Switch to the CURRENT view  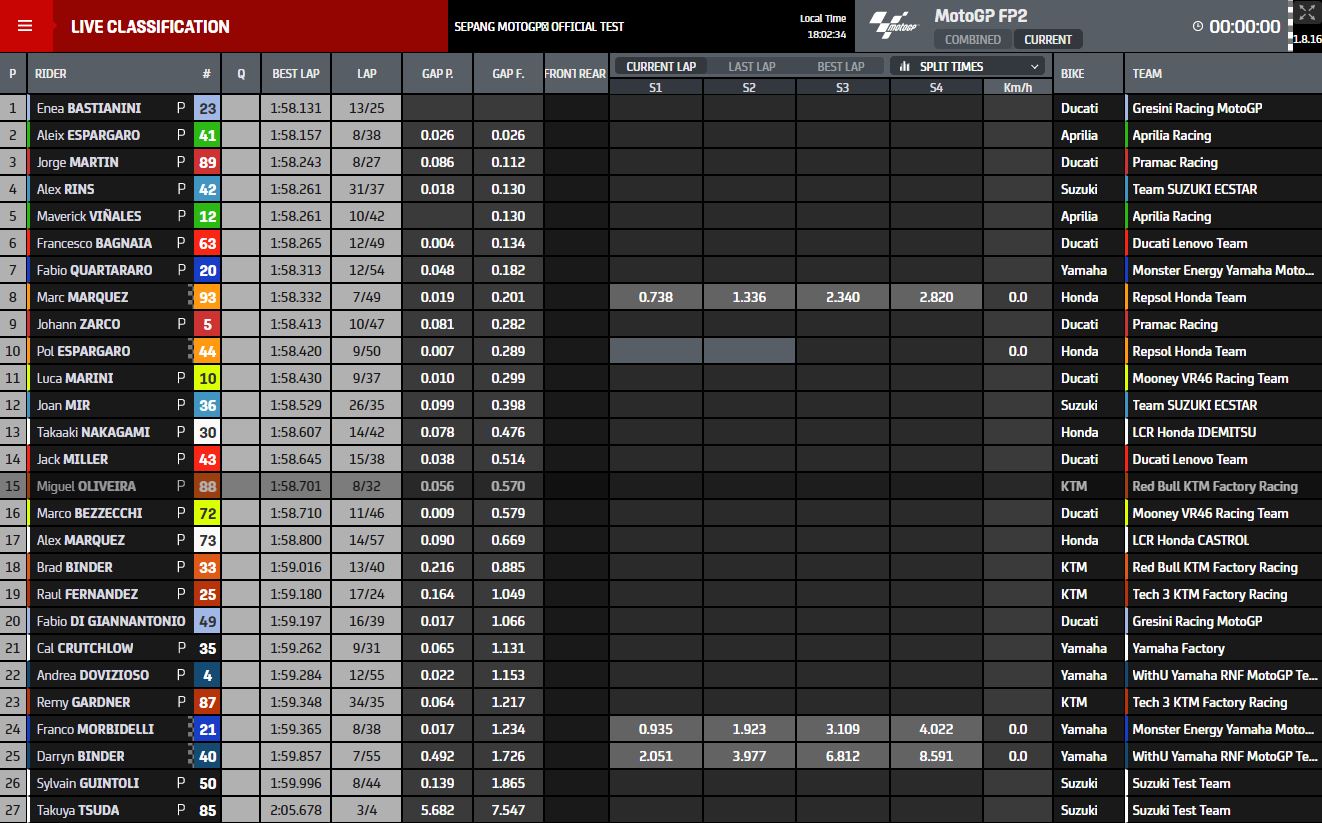tap(1048, 40)
